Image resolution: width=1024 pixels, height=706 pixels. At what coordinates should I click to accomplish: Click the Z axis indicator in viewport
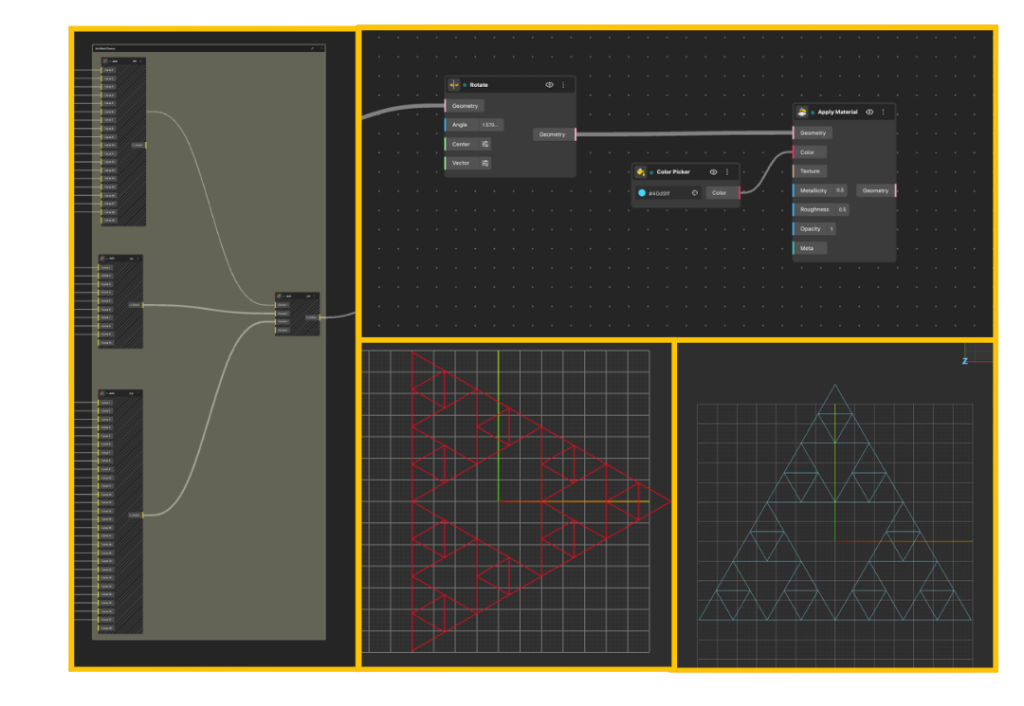965,361
